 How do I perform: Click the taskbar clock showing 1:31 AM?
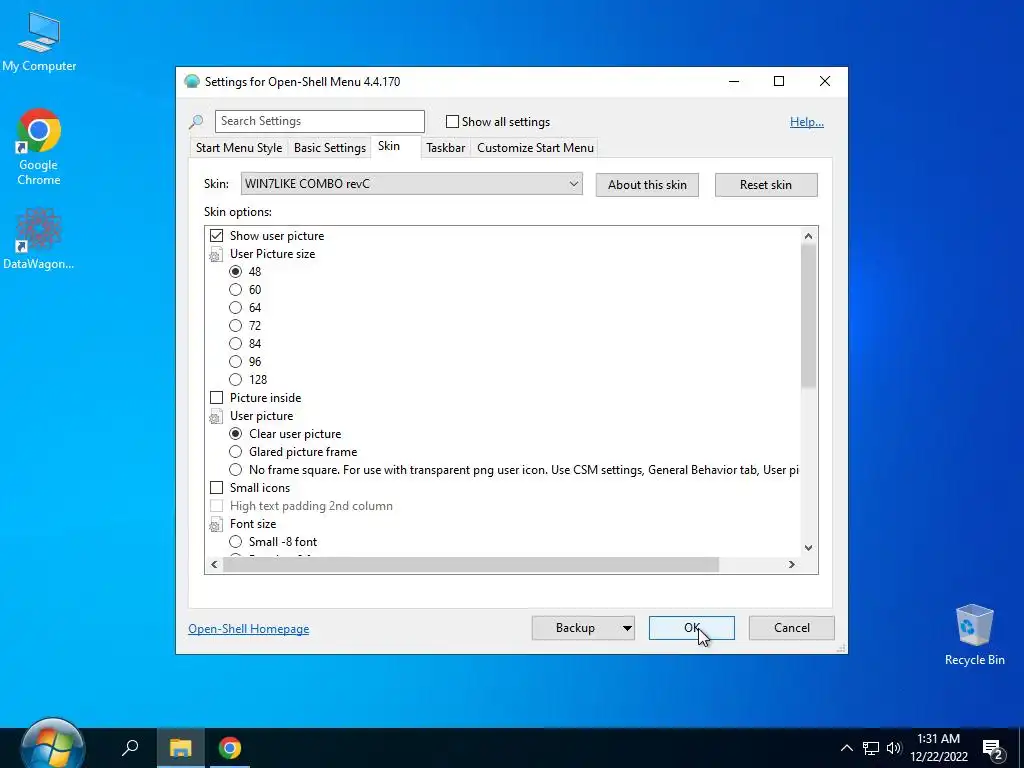(x=938, y=748)
